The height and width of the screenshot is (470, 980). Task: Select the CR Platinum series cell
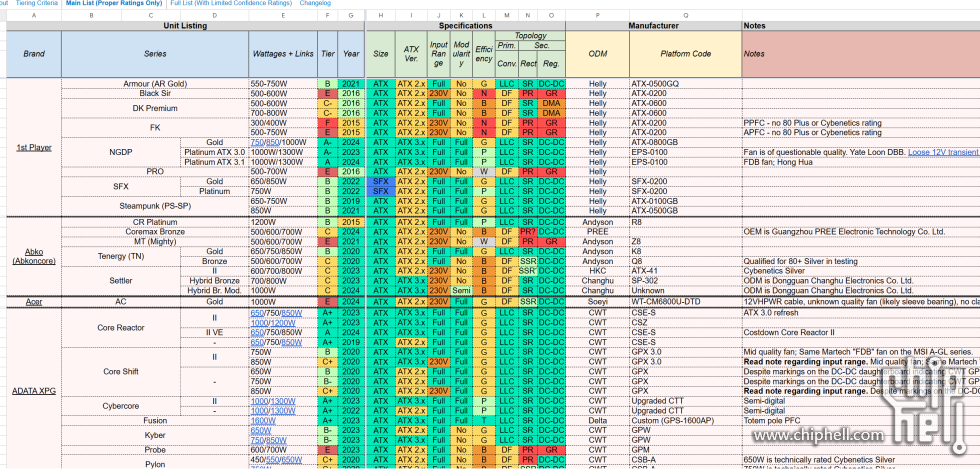tap(155, 222)
